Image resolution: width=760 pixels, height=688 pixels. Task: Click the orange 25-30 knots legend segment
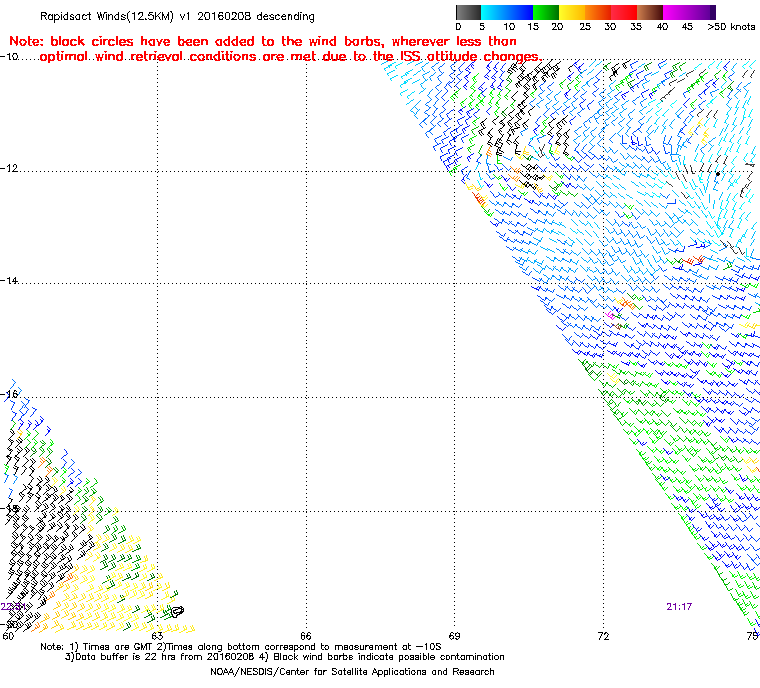598,12
